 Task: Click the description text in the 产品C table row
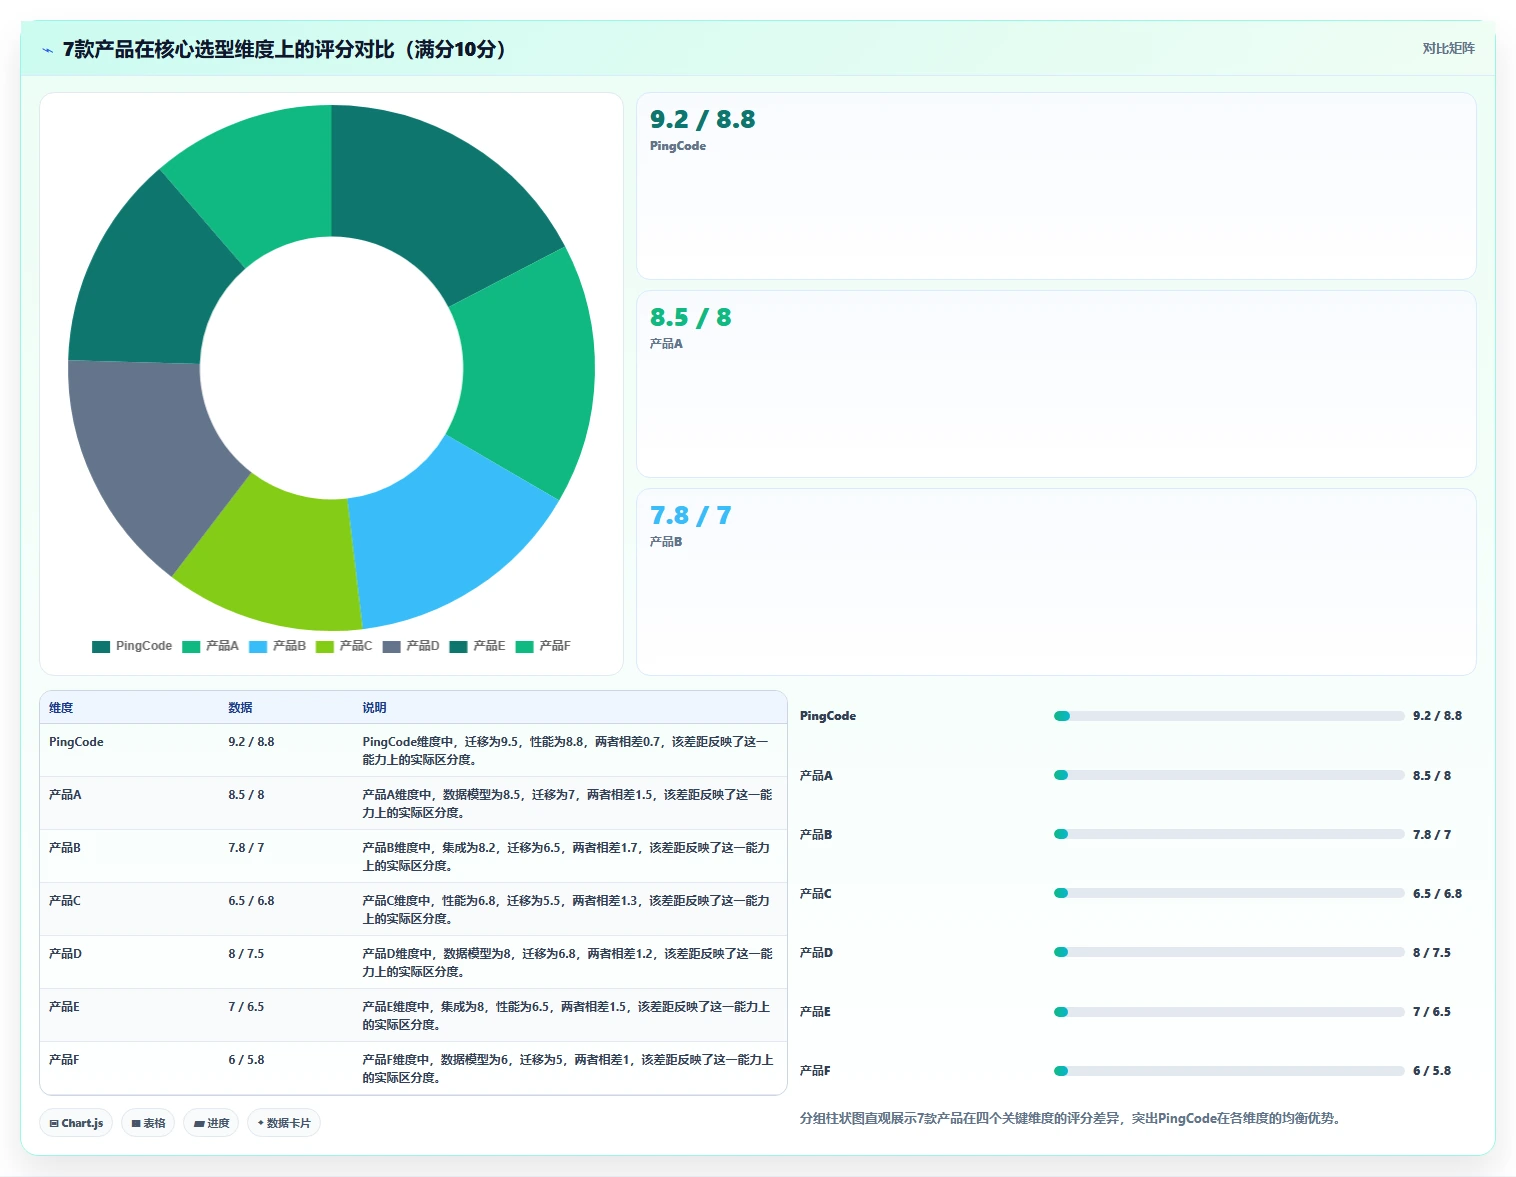[x=566, y=910]
